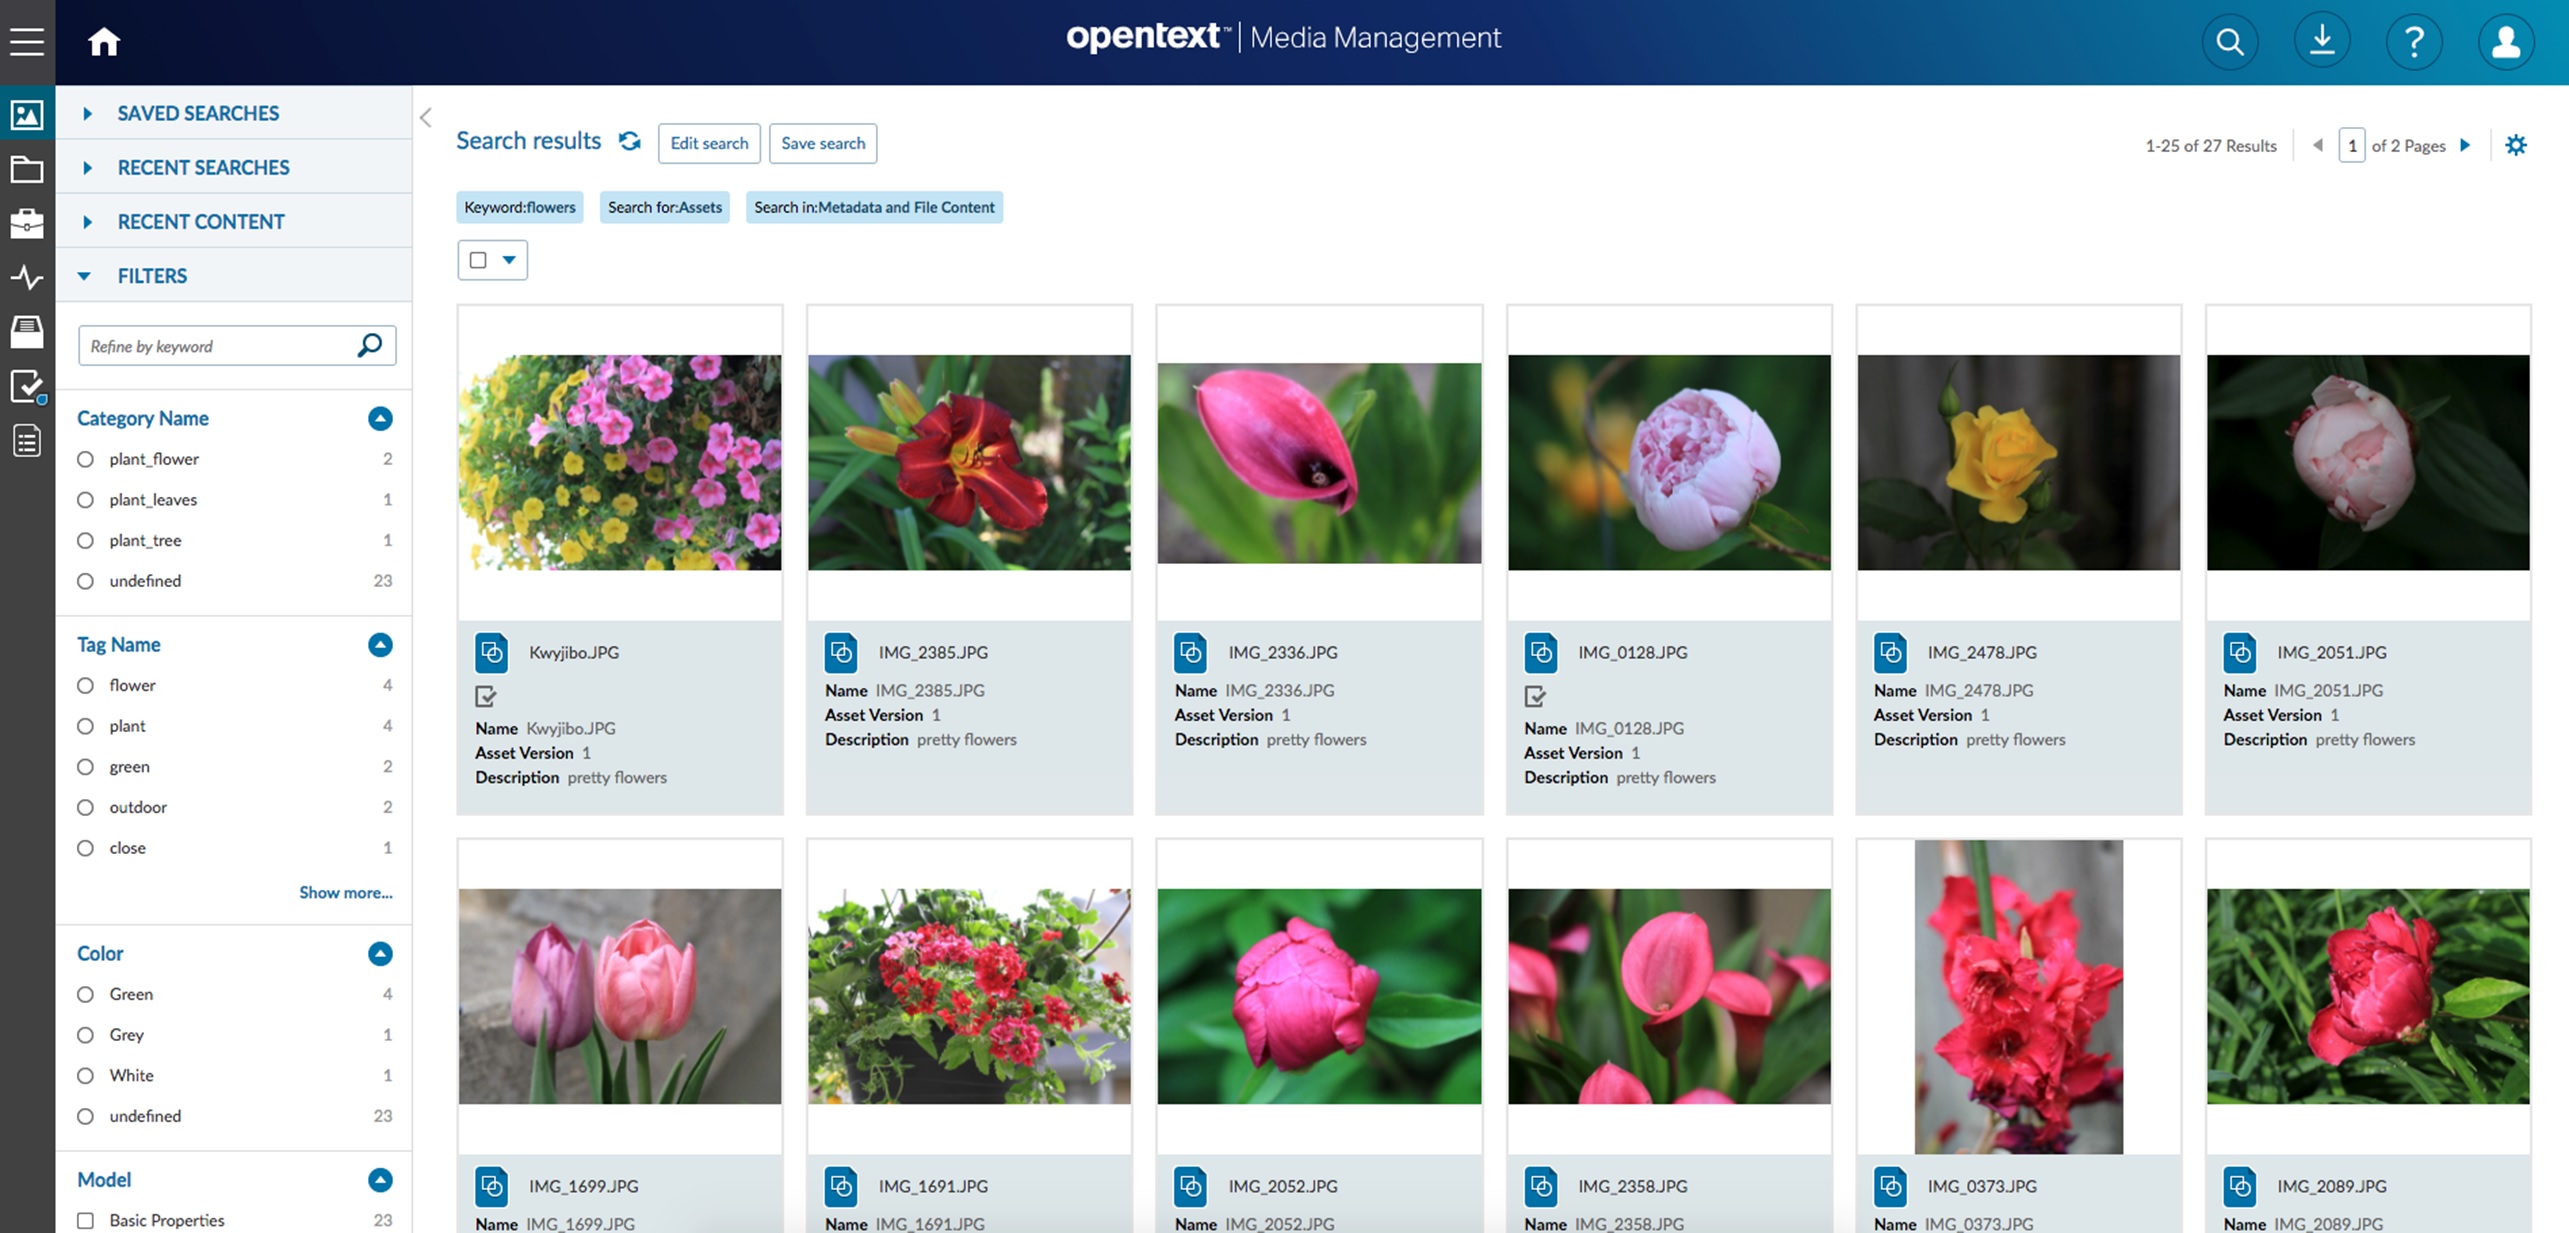Click the asset type icon for Kwyjibo.JPG
Screen dimensions: 2569x1233
[x=492, y=652]
